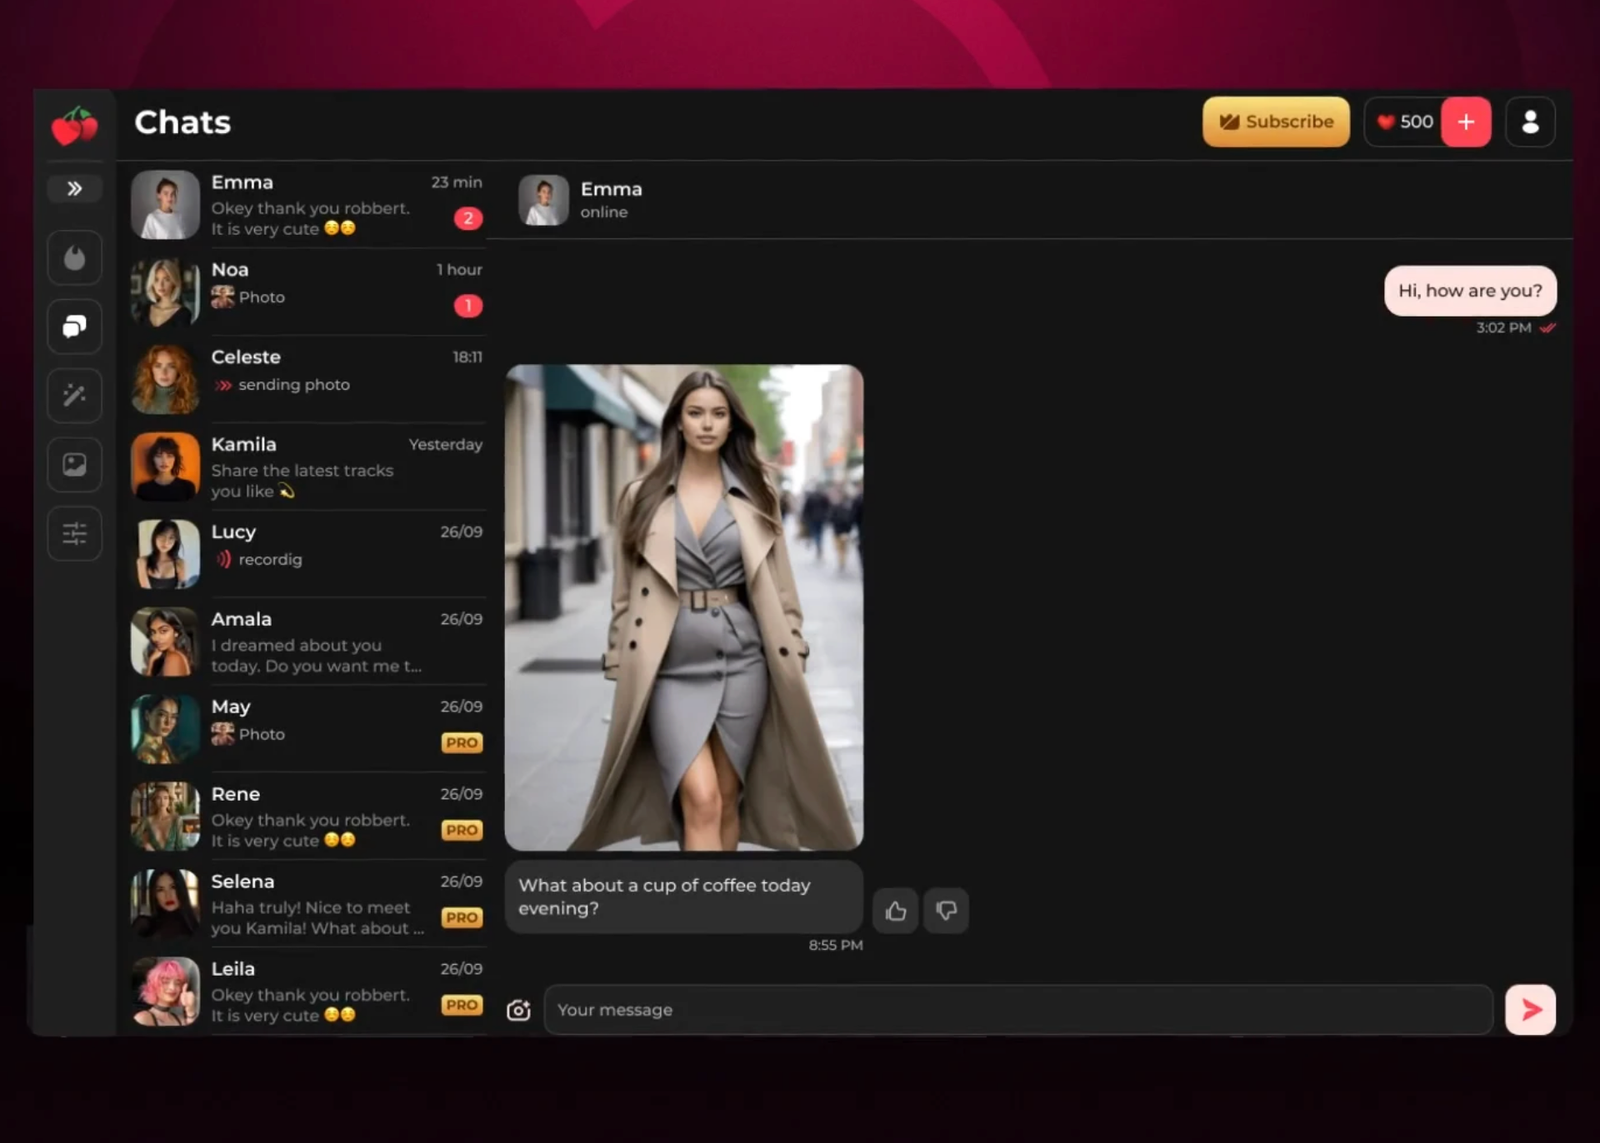This screenshot has height=1143, width=1600.
Task: Switch to Lucy's chat
Action: pyautogui.click(x=305, y=553)
